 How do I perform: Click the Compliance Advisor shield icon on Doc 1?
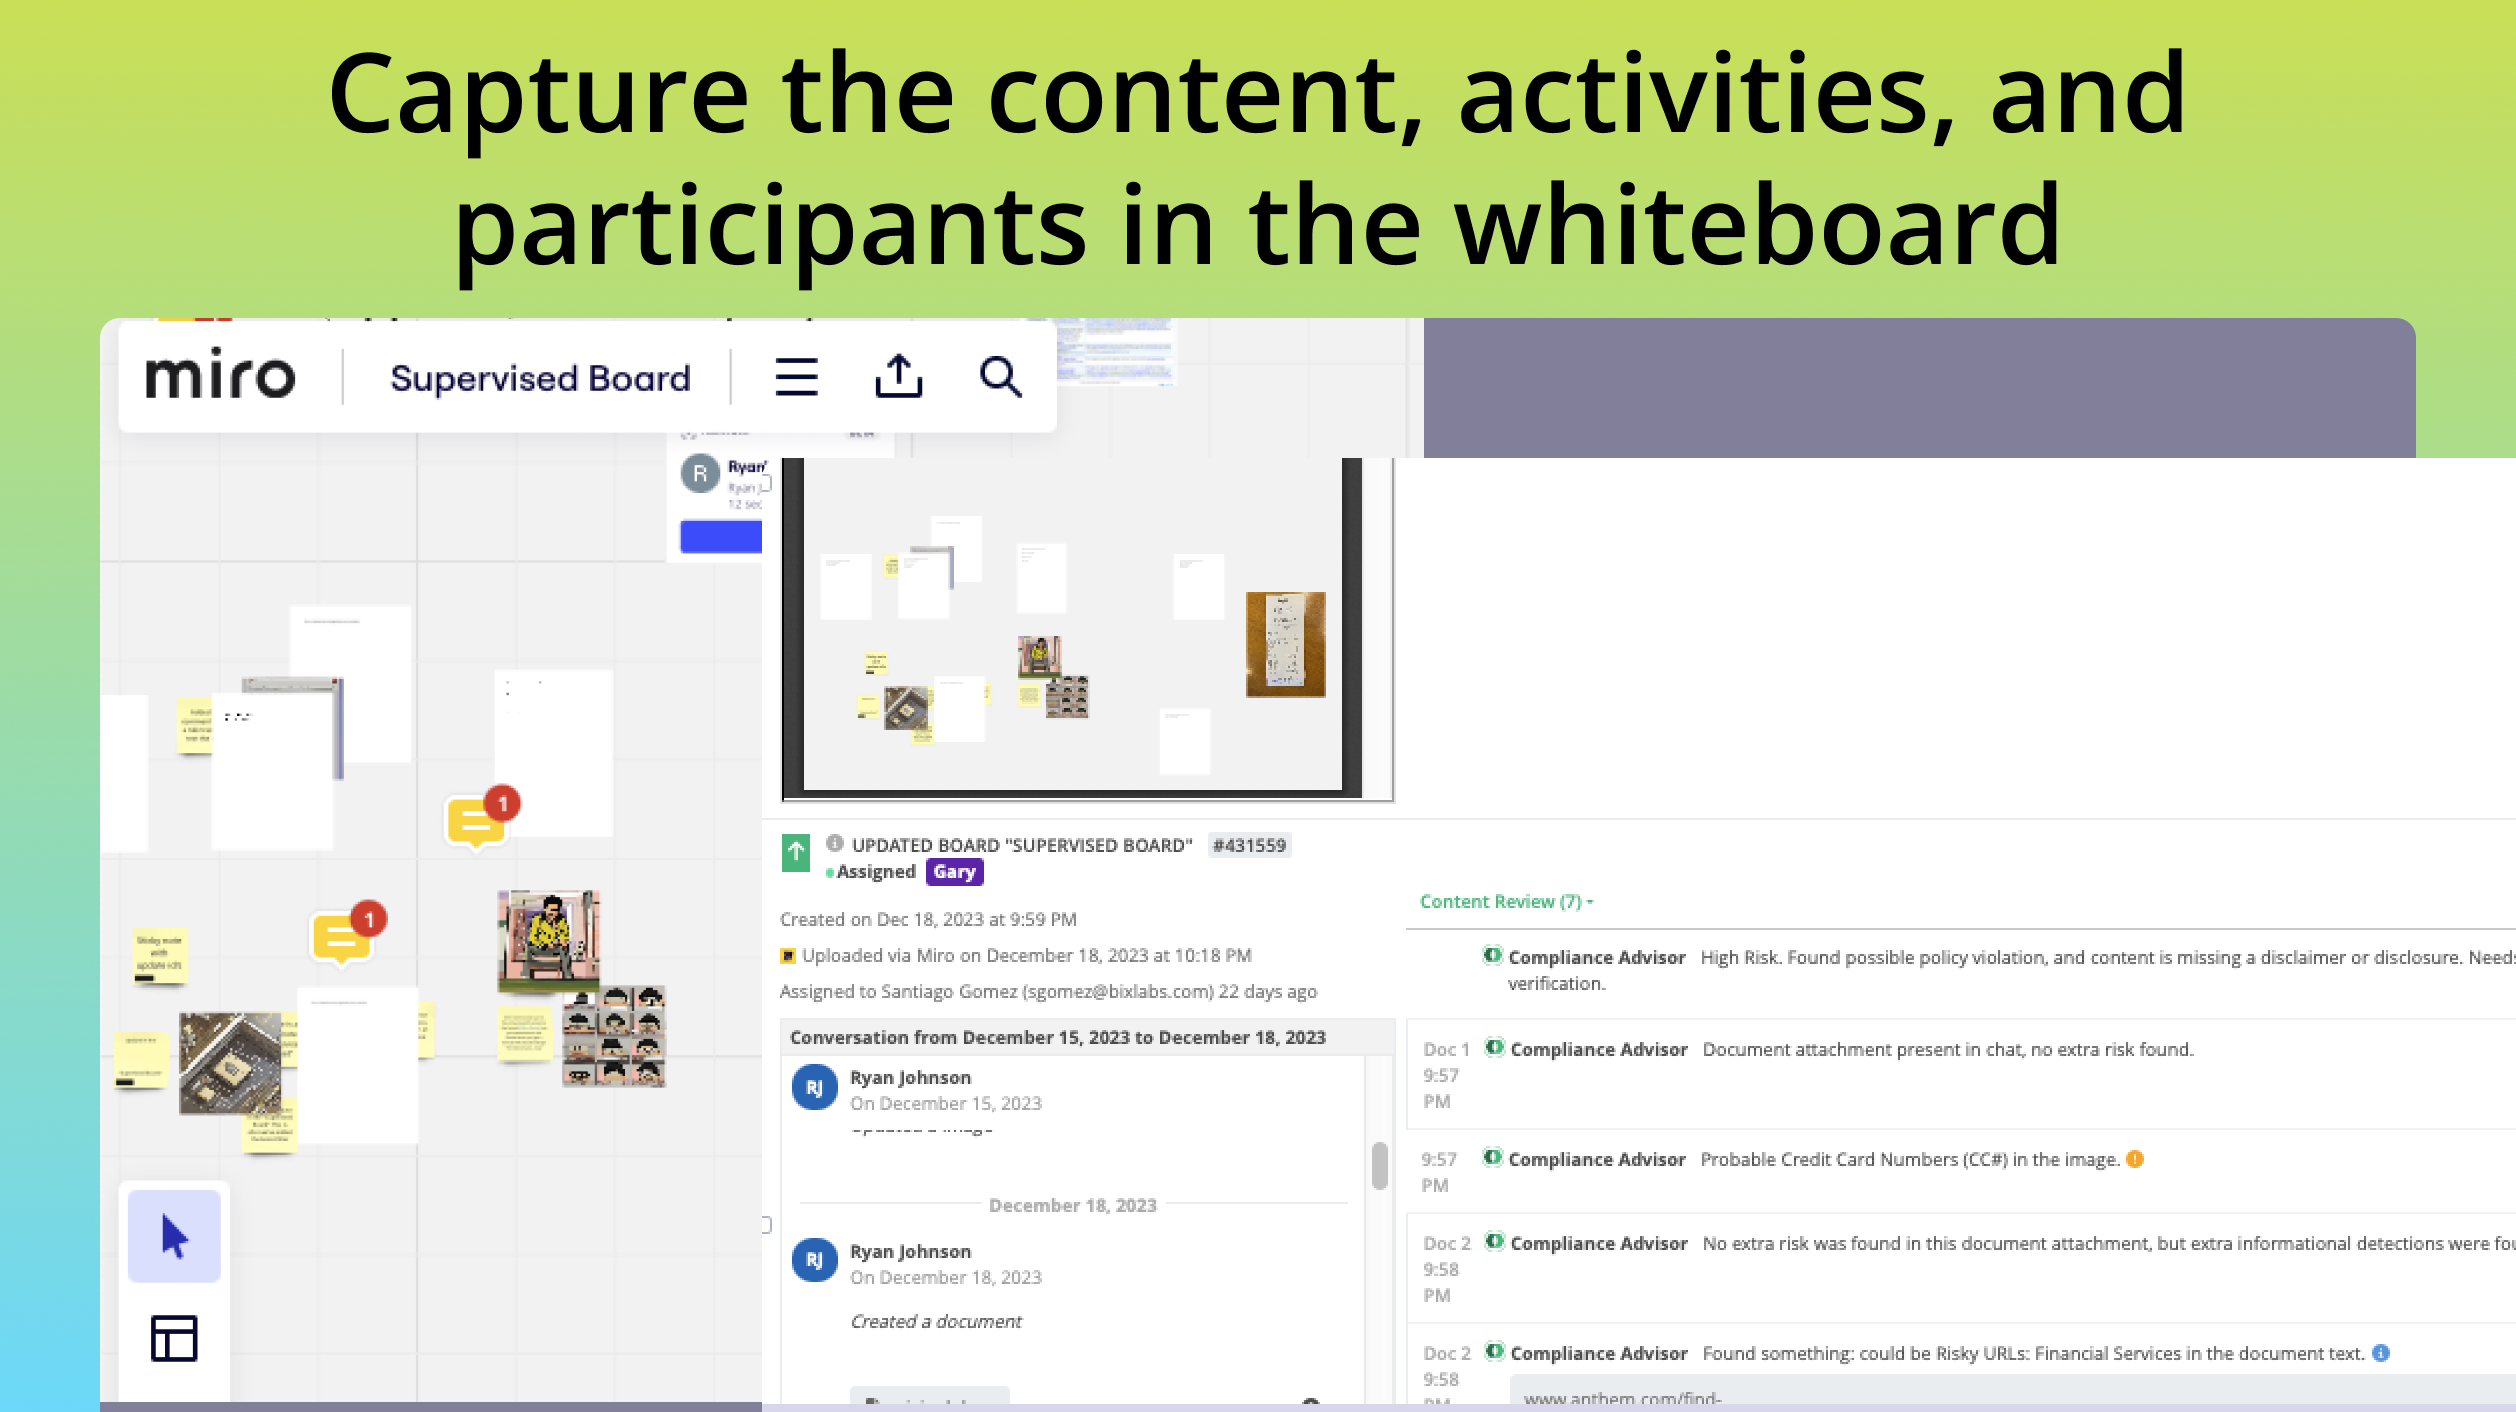click(1492, 1049)
